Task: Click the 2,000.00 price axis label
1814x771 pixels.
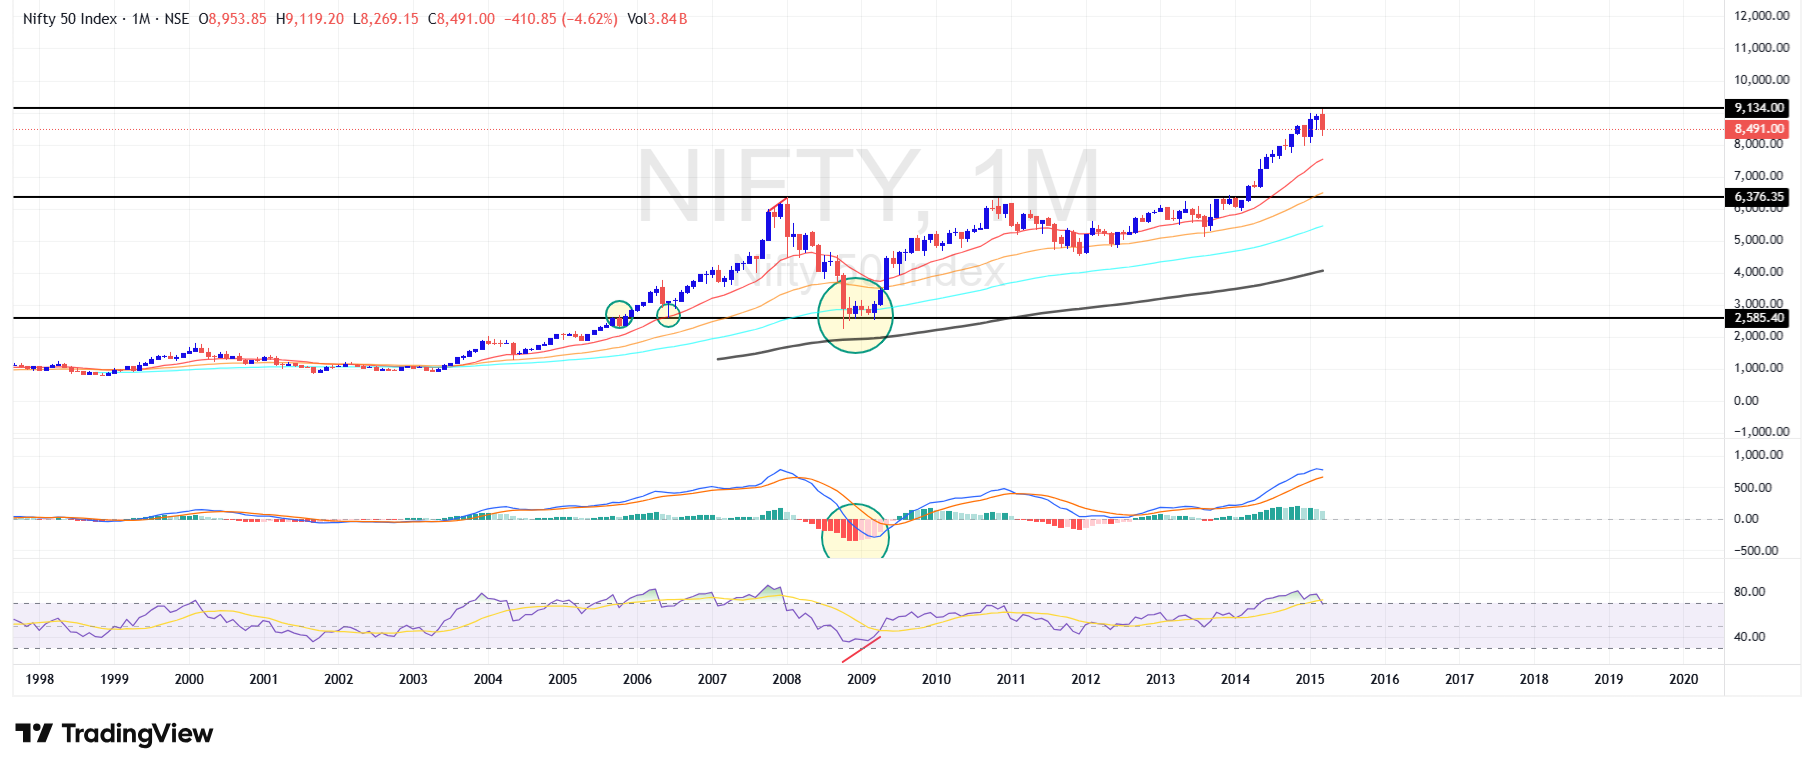Action: tap(1758, 336)
